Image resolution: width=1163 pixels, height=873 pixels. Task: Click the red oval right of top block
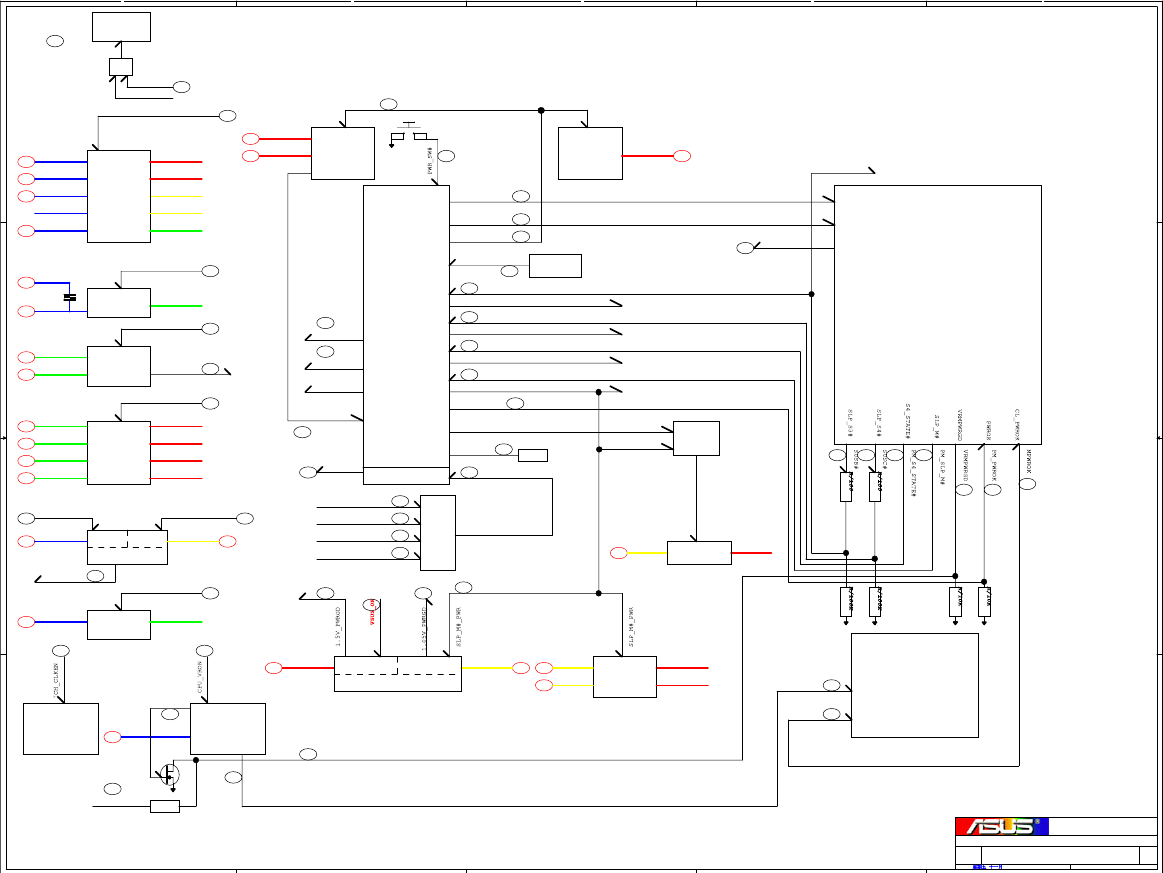[682, 156]
